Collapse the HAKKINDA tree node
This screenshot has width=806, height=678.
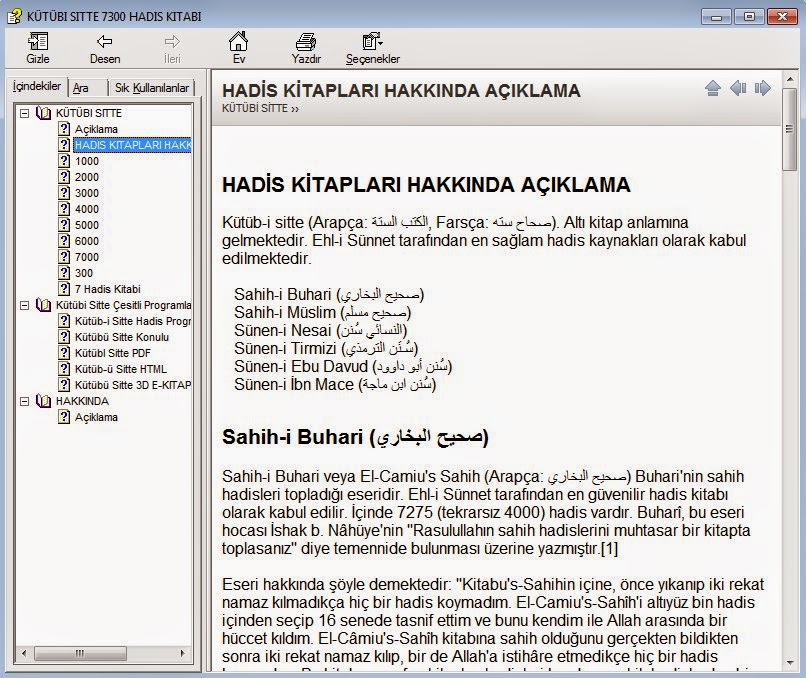[24, 401]
